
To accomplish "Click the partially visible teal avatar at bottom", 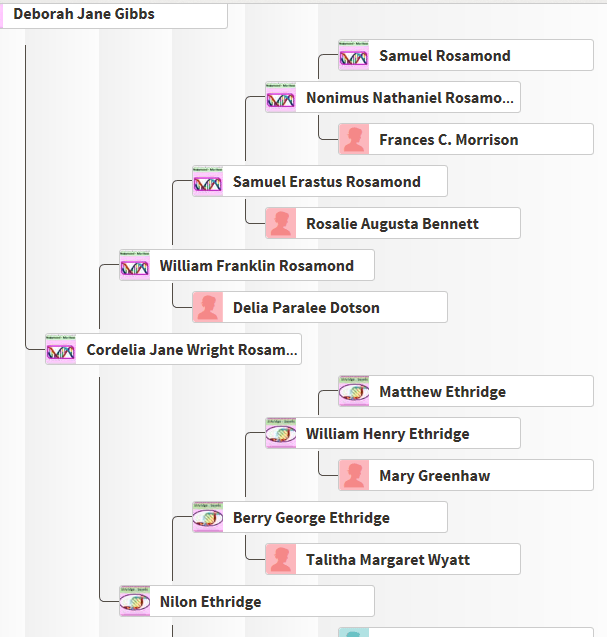I will coord(354,632).
